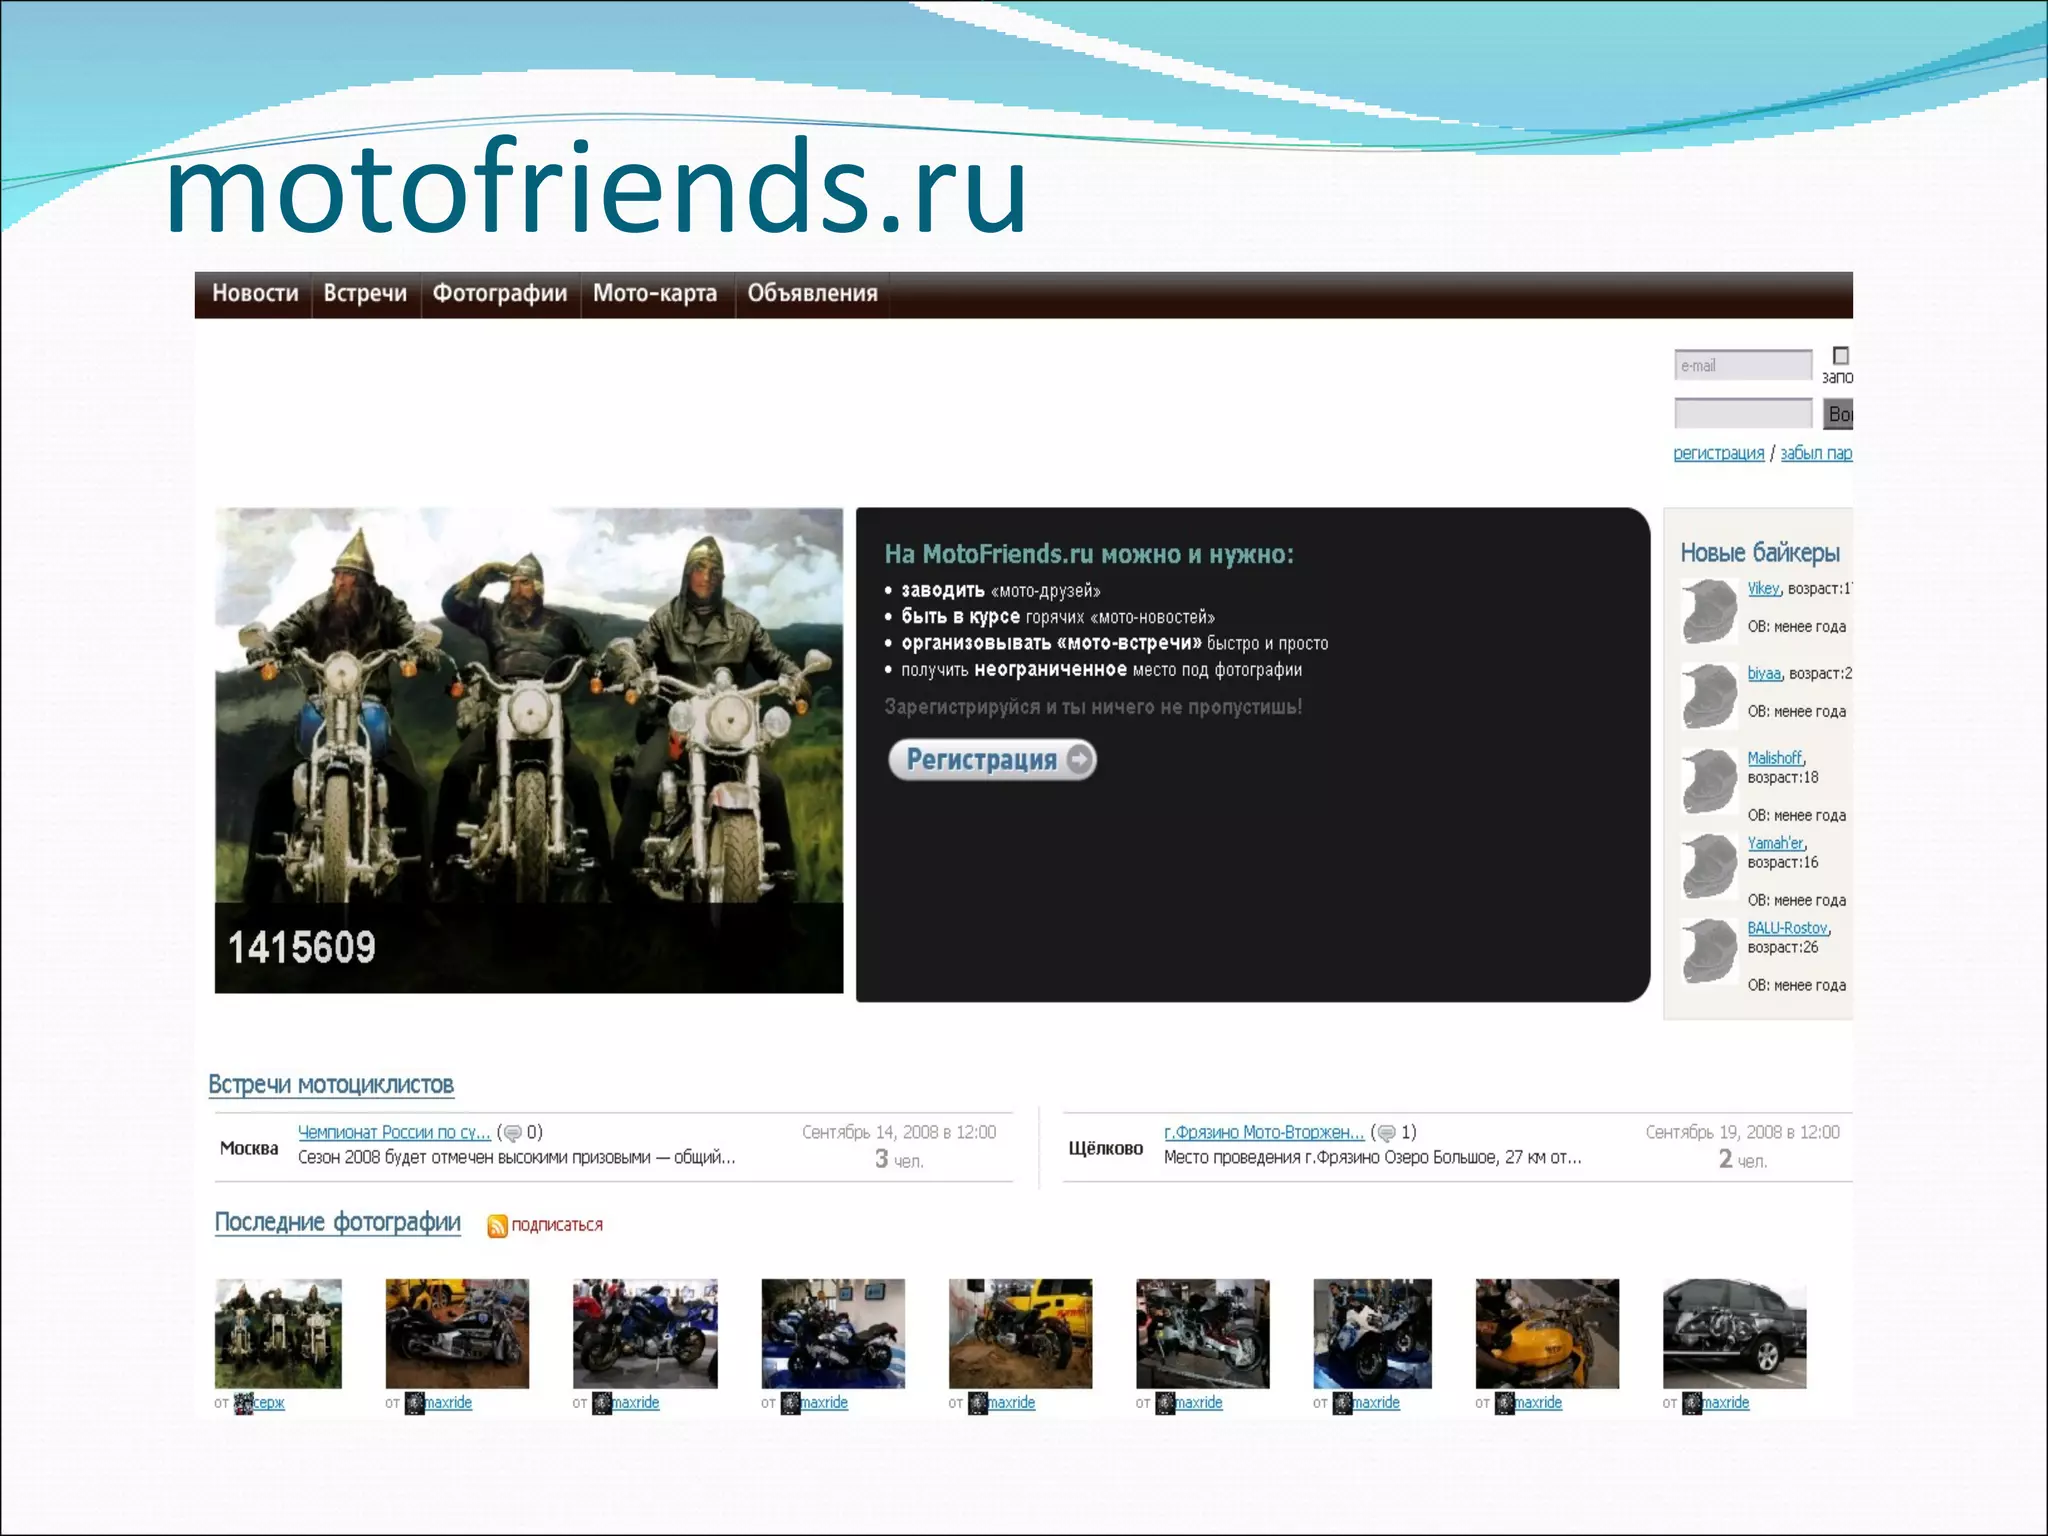The width and height of the screenshot is (2048, 1536).
Task: Click the "Сентябрь 19, 2008 в 12:00" date
Action: tap(1743, 1132)
